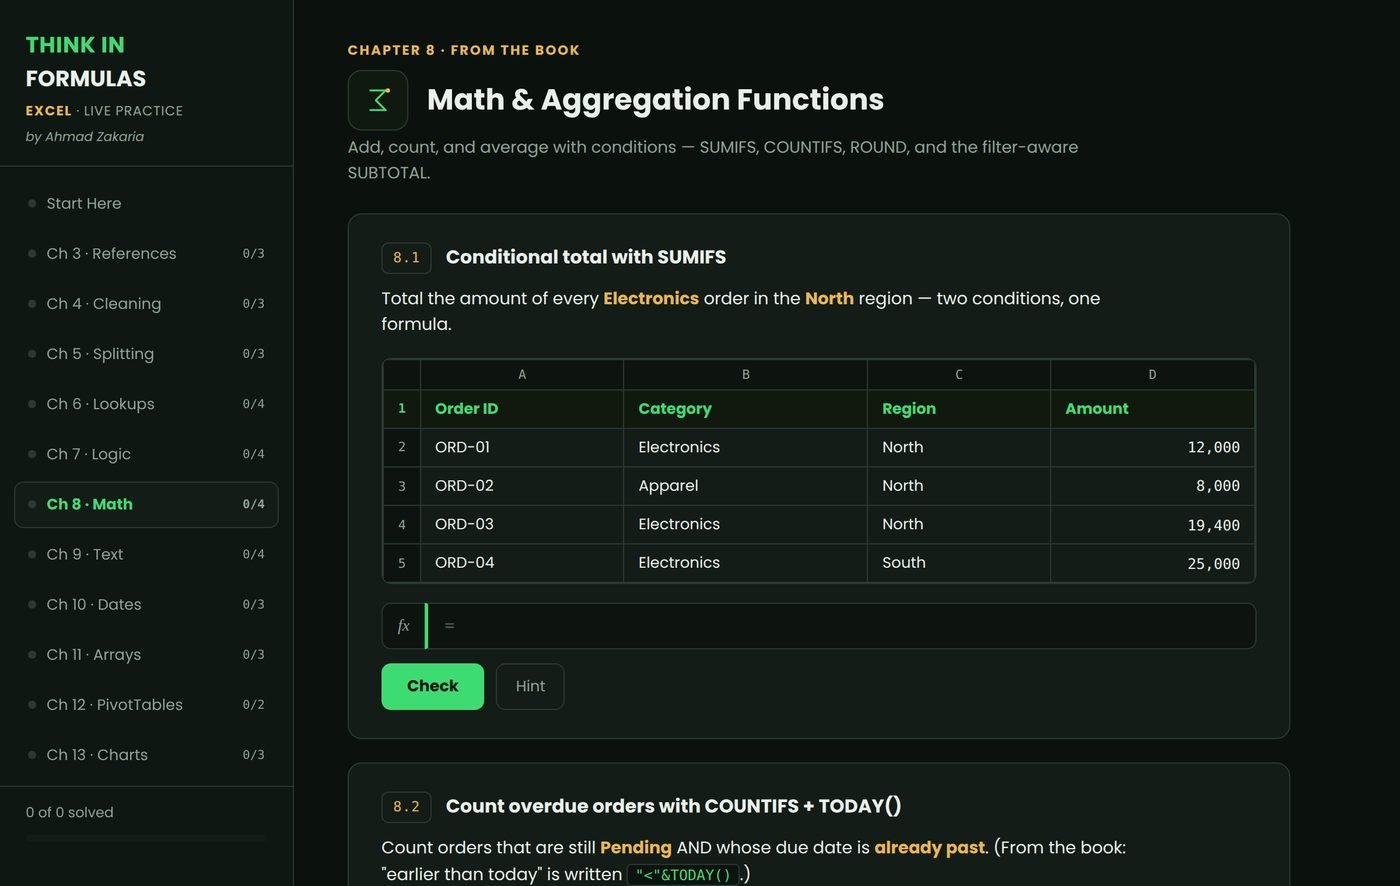The width and height of the screenshot is (1400, 886).
Task: Click the Amount header cell
Action: 1152,409
